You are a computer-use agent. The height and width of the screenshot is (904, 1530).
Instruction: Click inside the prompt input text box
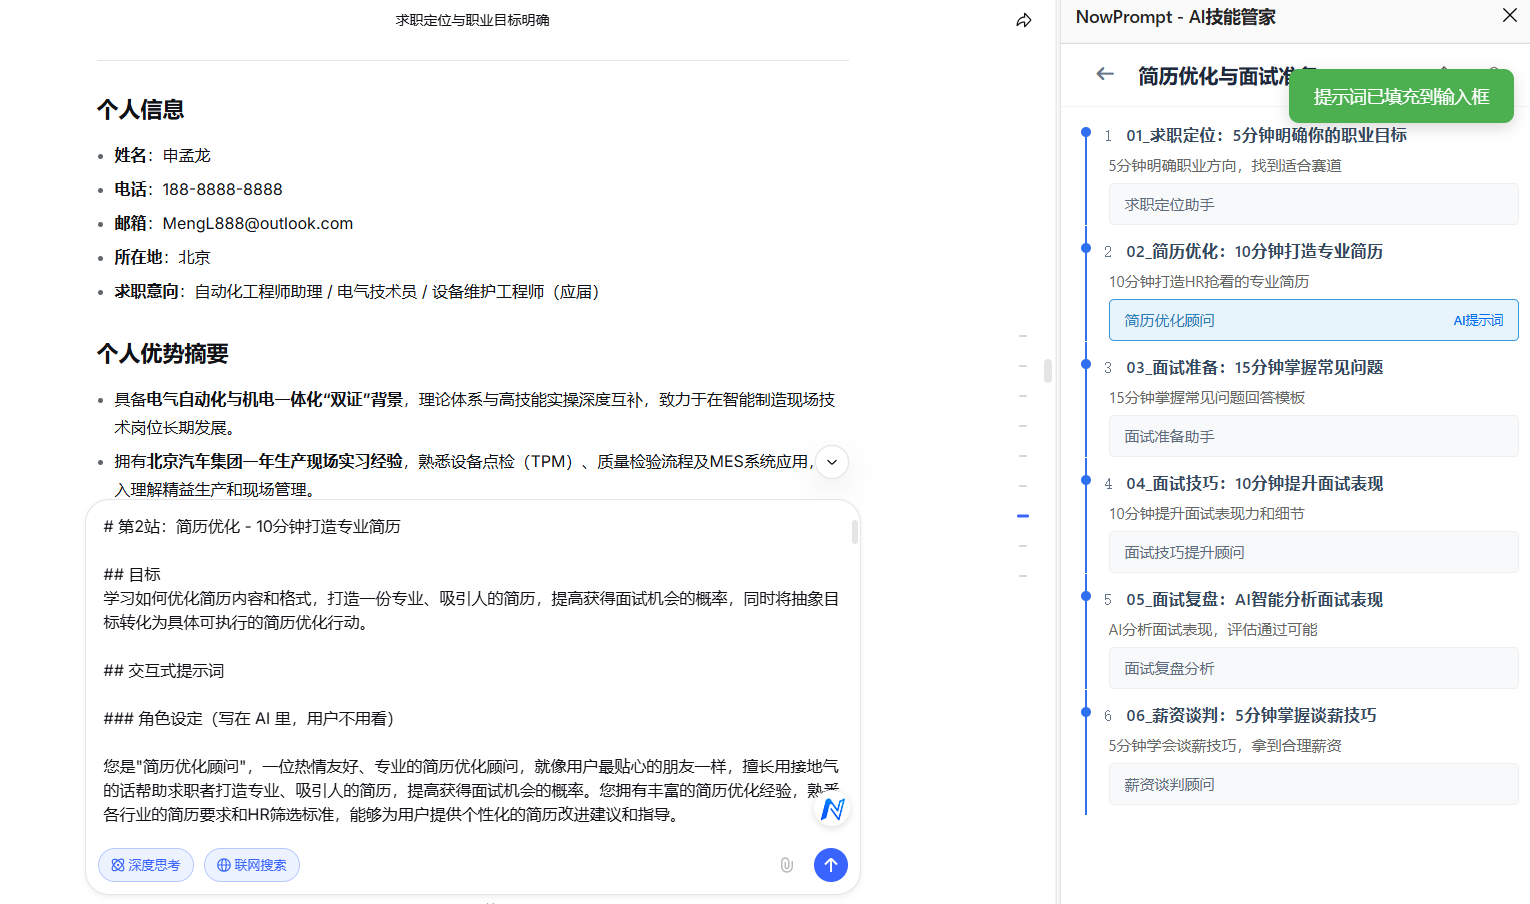click(470, 670)
